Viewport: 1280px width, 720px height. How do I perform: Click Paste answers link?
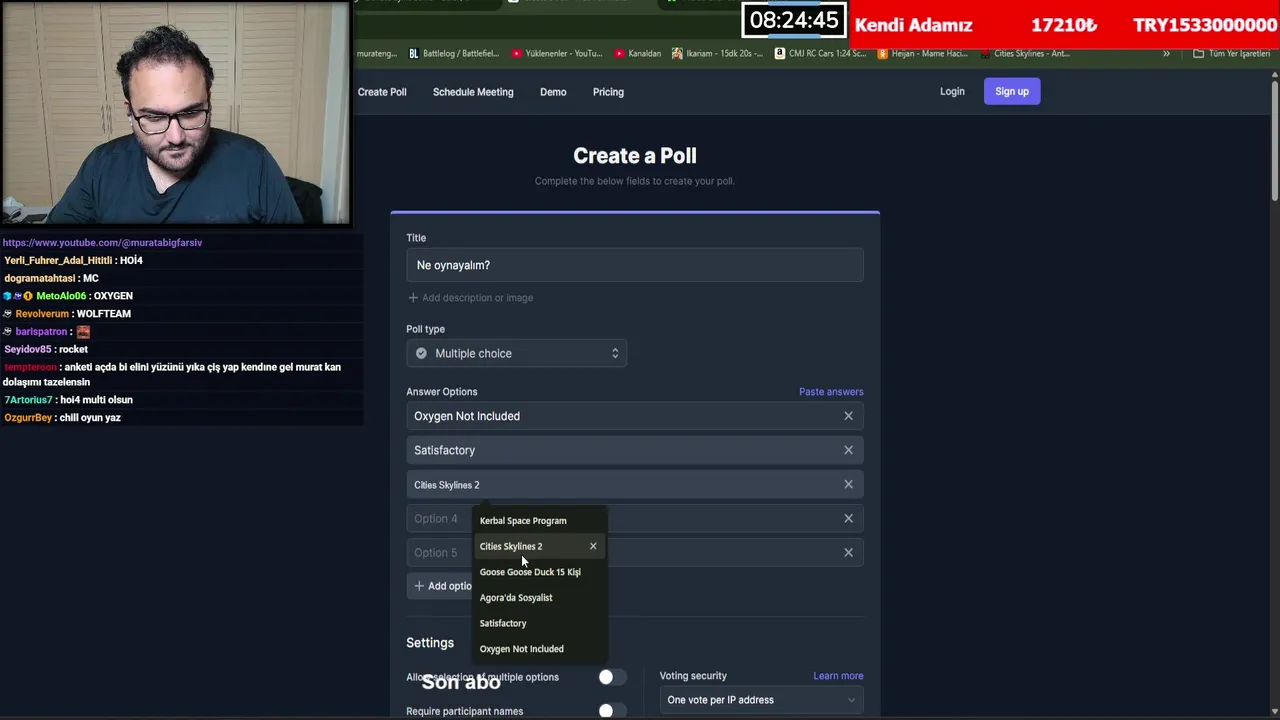[x=831, y=392]
